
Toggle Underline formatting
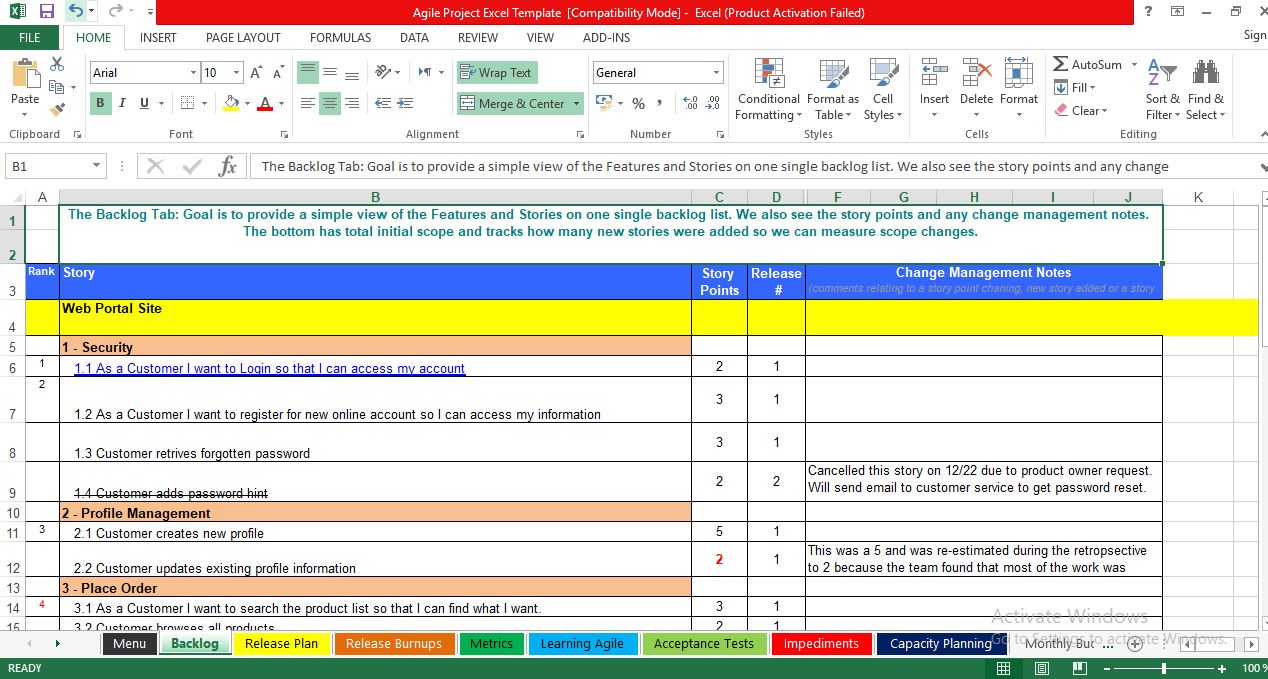pos(144,103)
